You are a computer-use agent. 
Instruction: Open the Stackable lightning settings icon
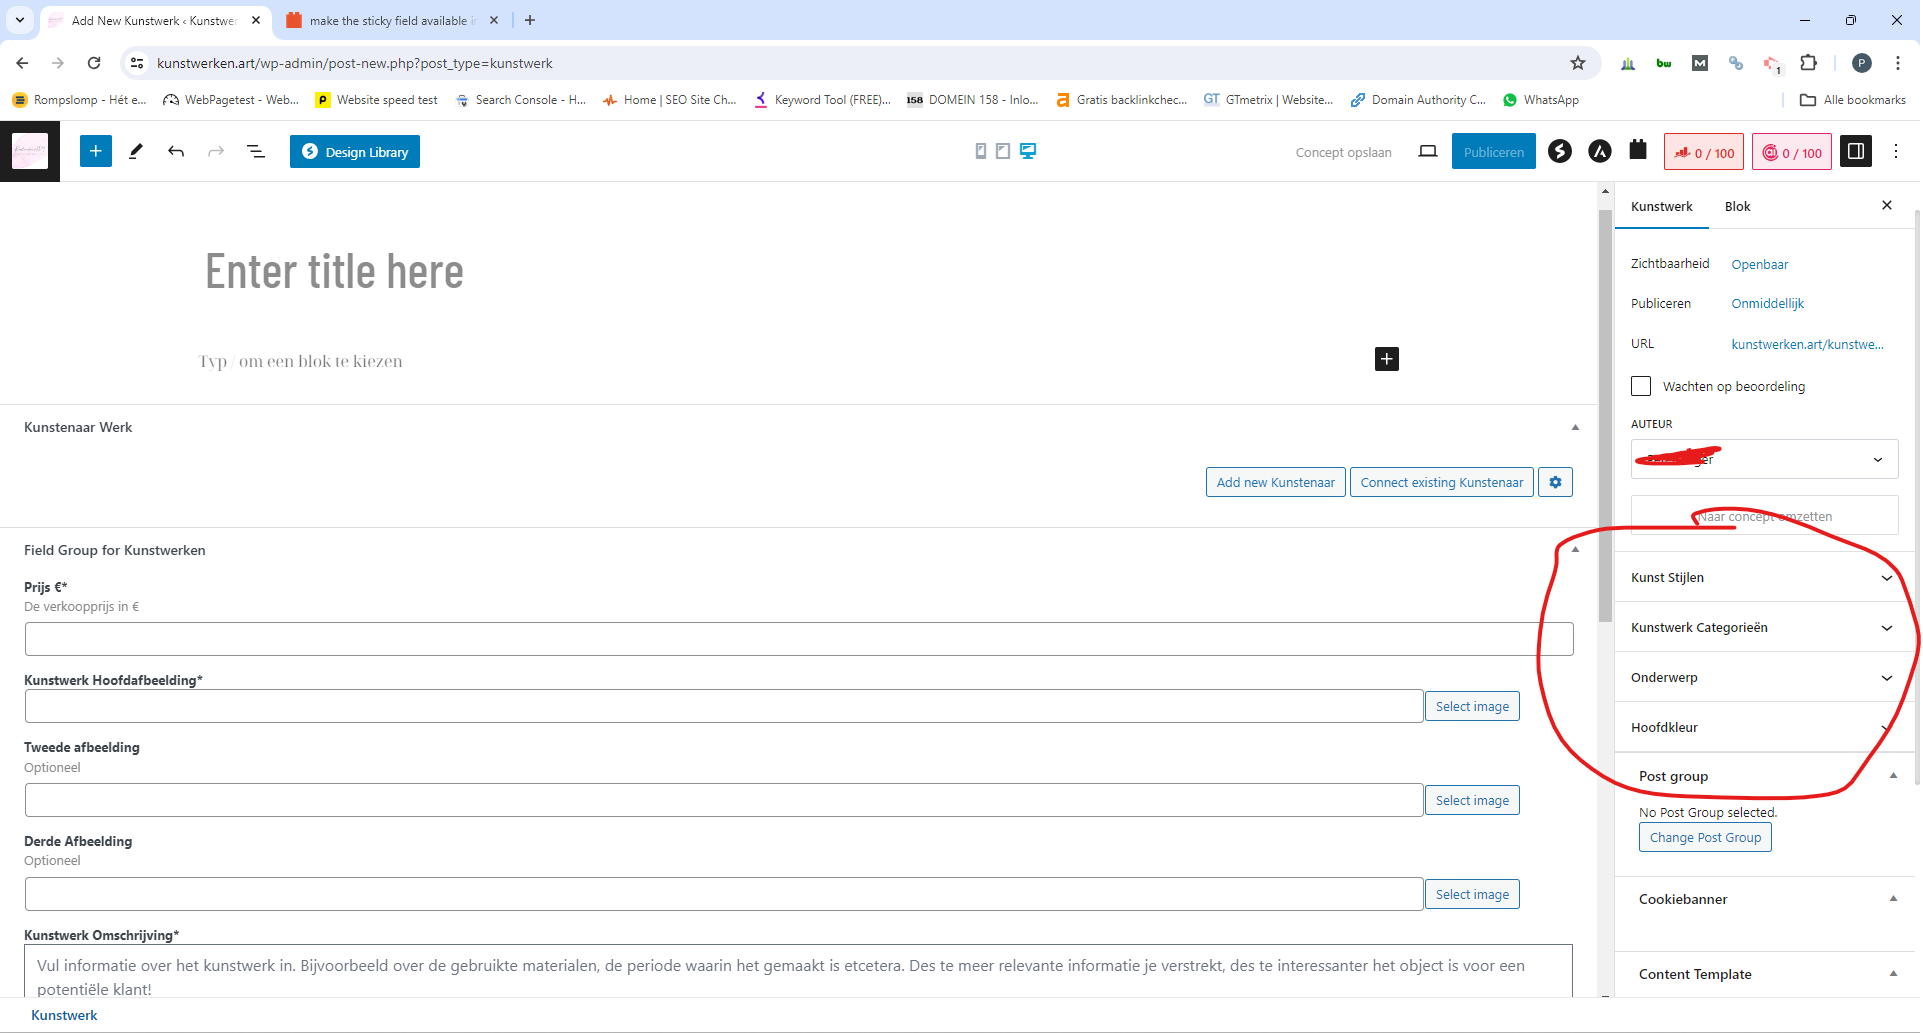[x=1560, y=151]
